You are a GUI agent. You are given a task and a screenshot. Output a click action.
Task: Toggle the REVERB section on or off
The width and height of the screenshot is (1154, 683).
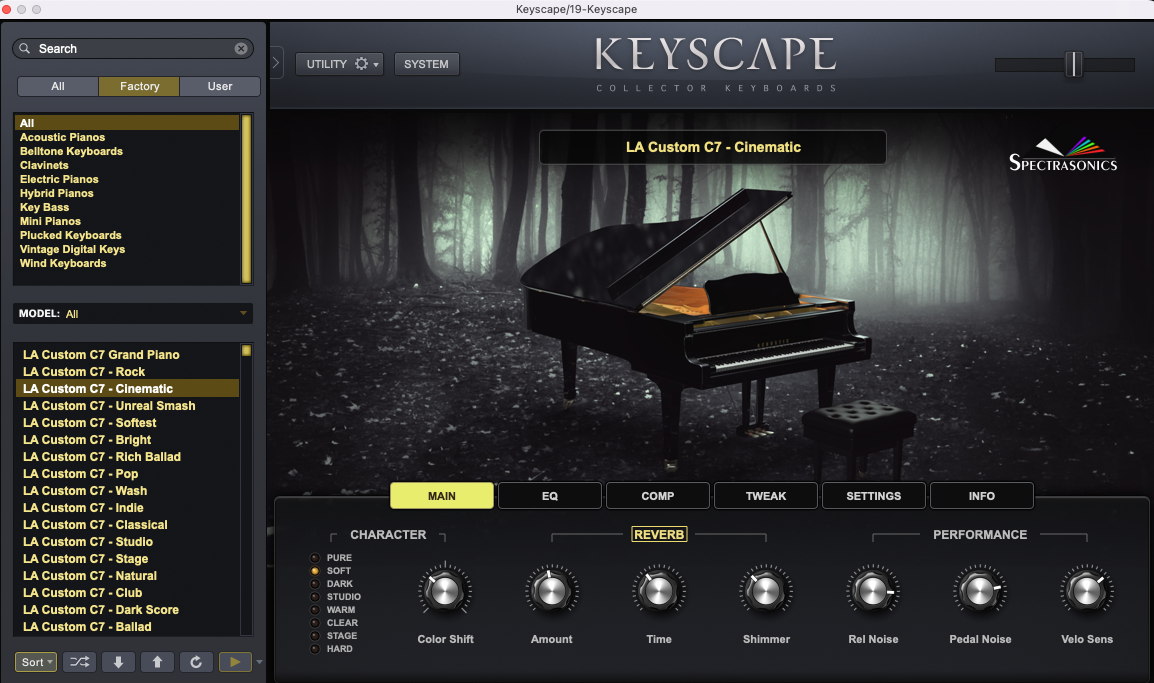pos(659,534)
